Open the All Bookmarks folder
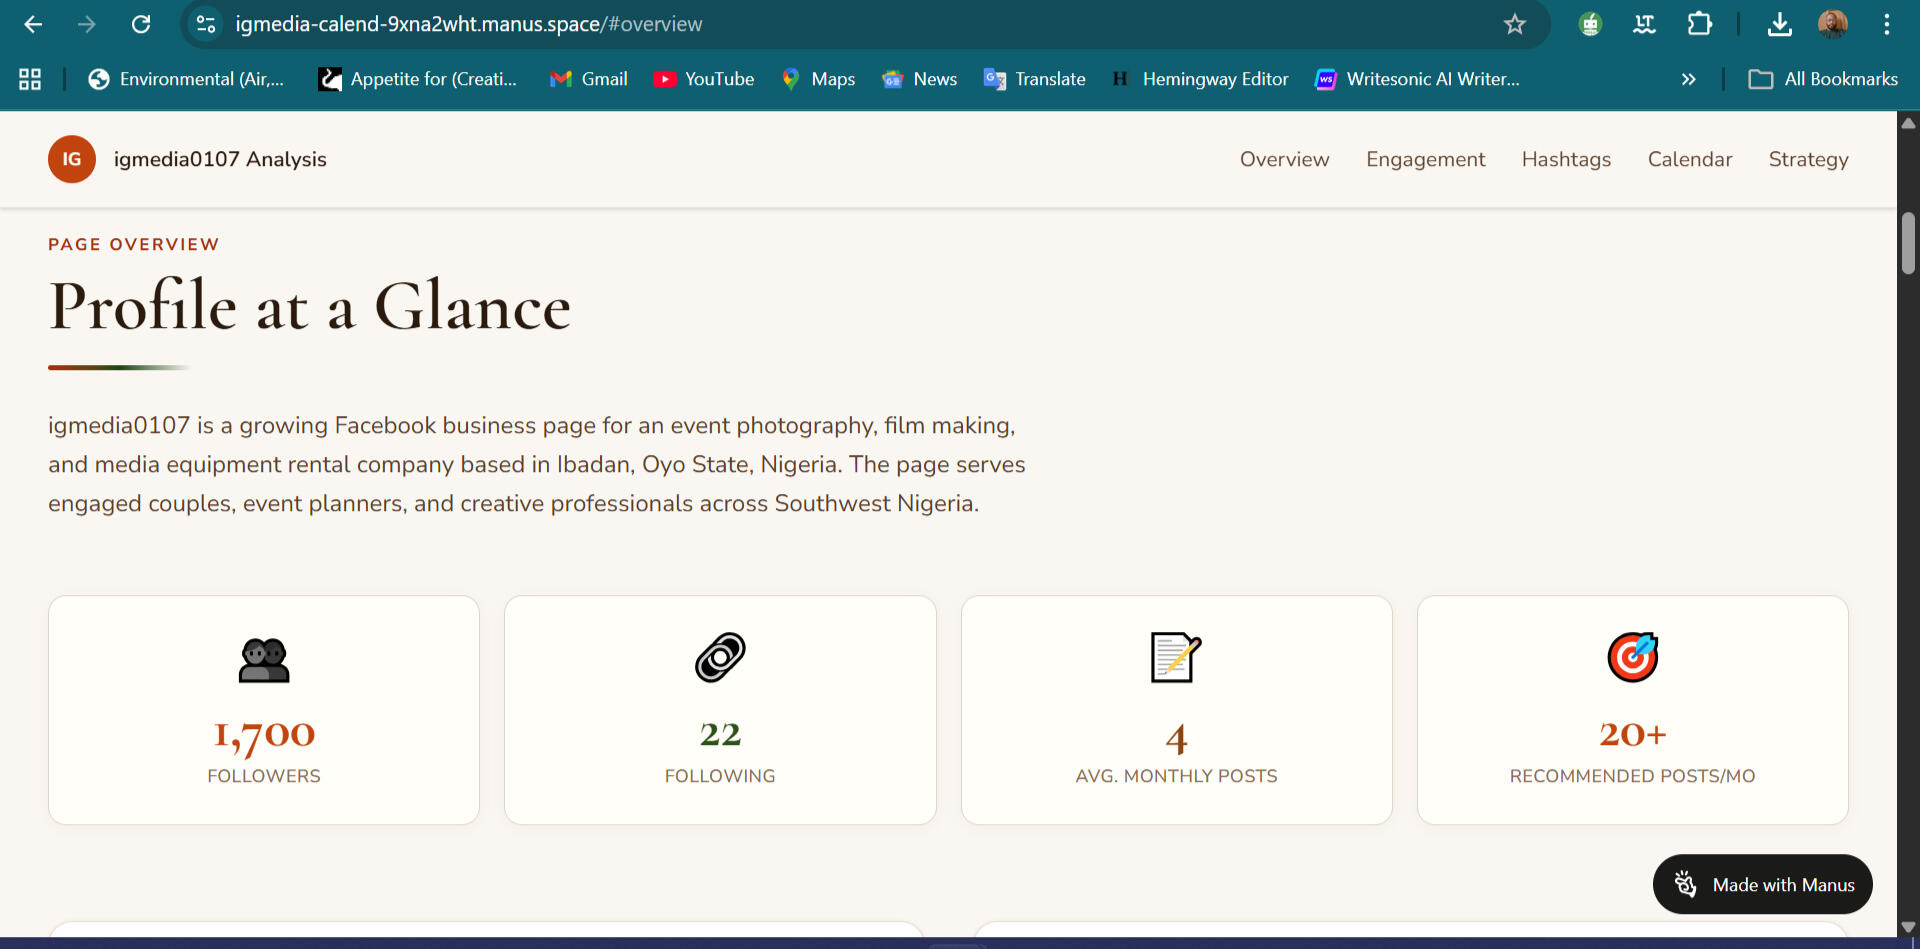The width and height of the screenshot is (1920, 949). [x=1823, y=79]
